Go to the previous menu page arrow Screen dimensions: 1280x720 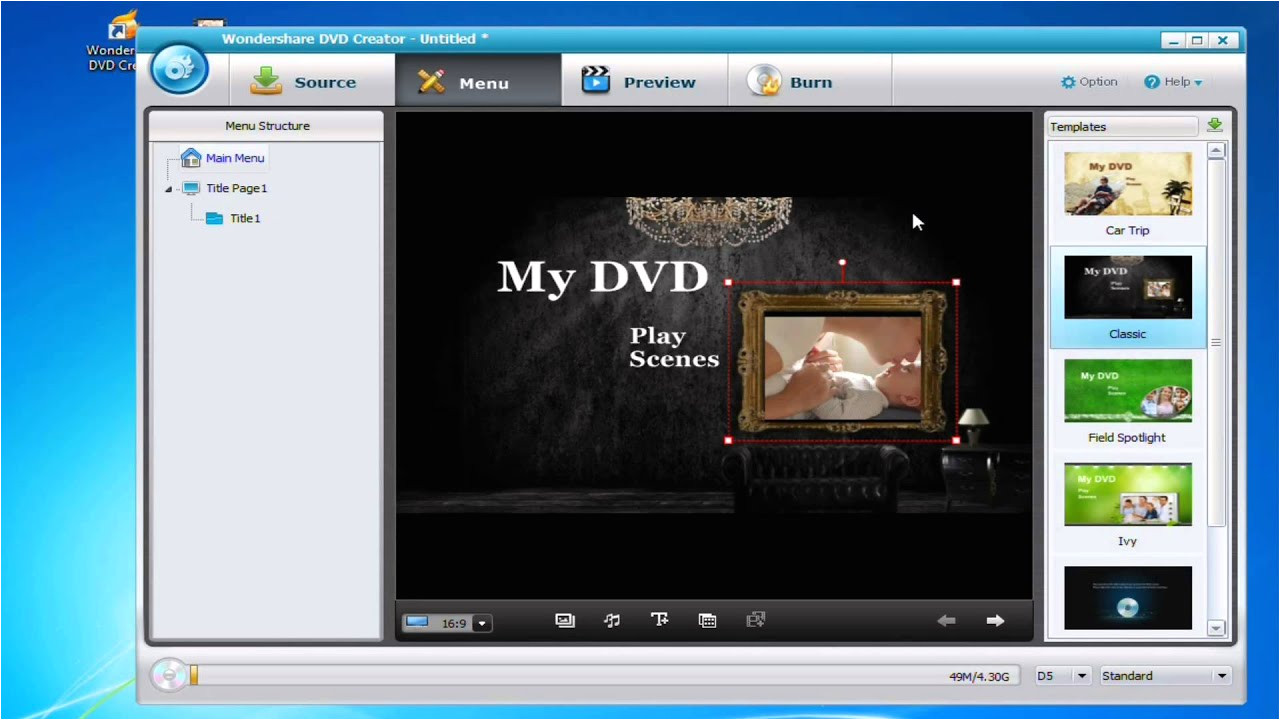946,621
